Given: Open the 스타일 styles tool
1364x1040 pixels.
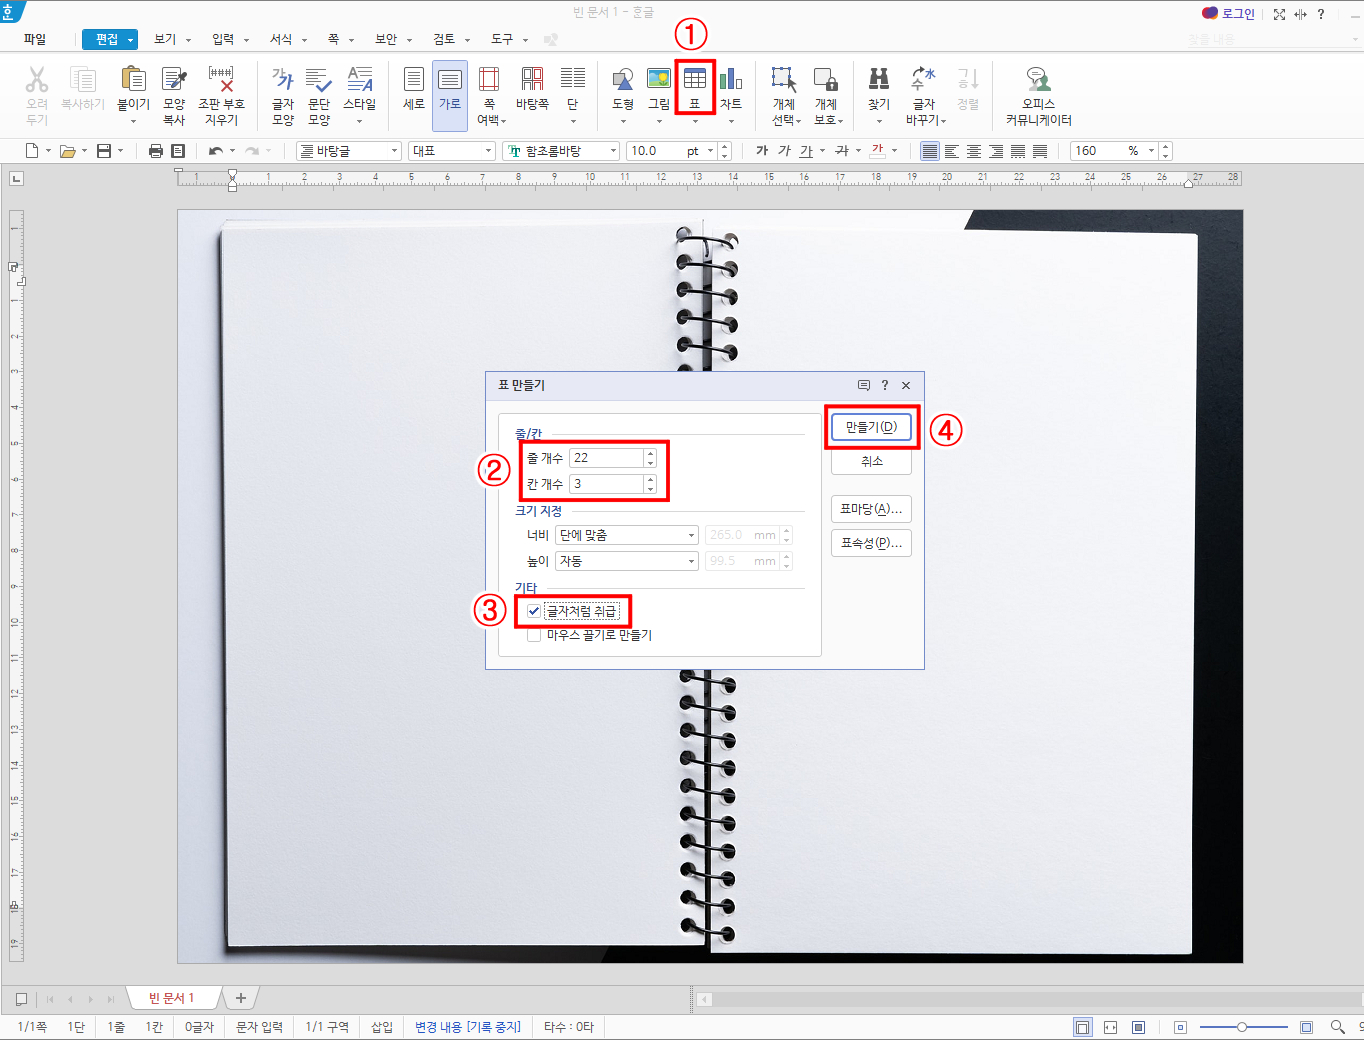Looking at the screenshot, I should pos(360,80).
